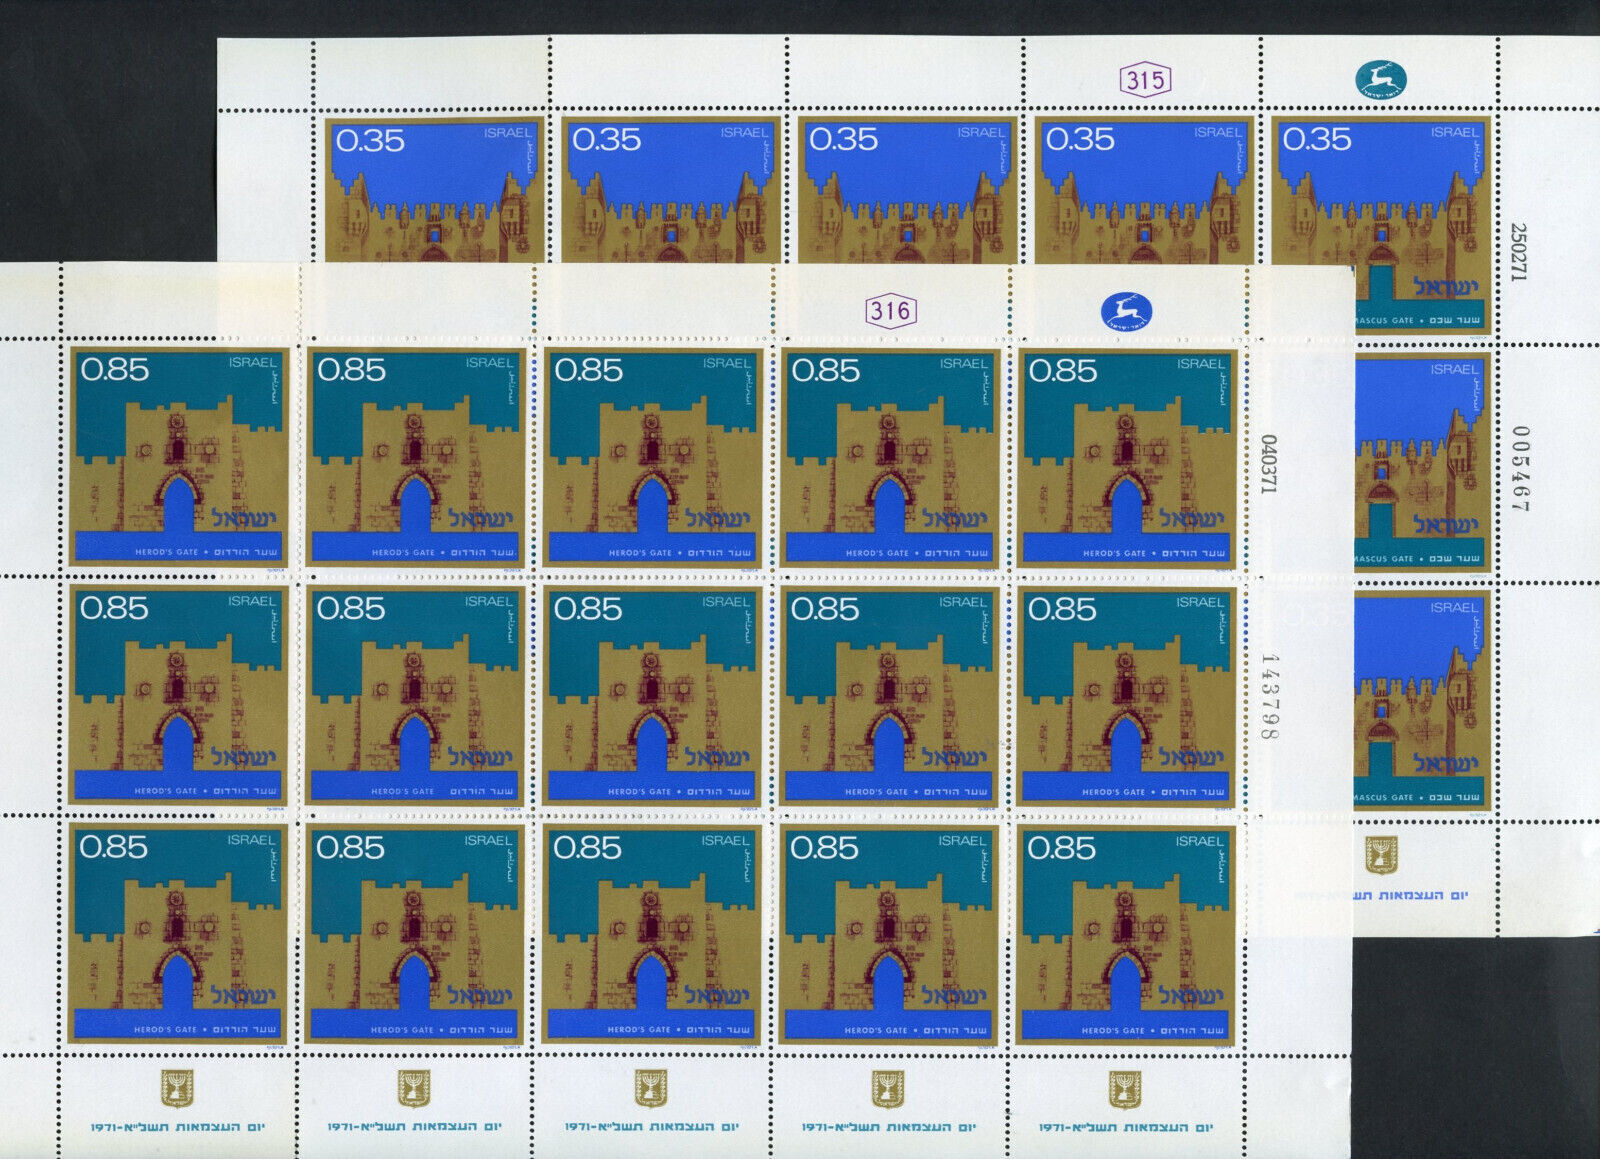Click the 0.85 stamp beside serial 040371

1127,458
